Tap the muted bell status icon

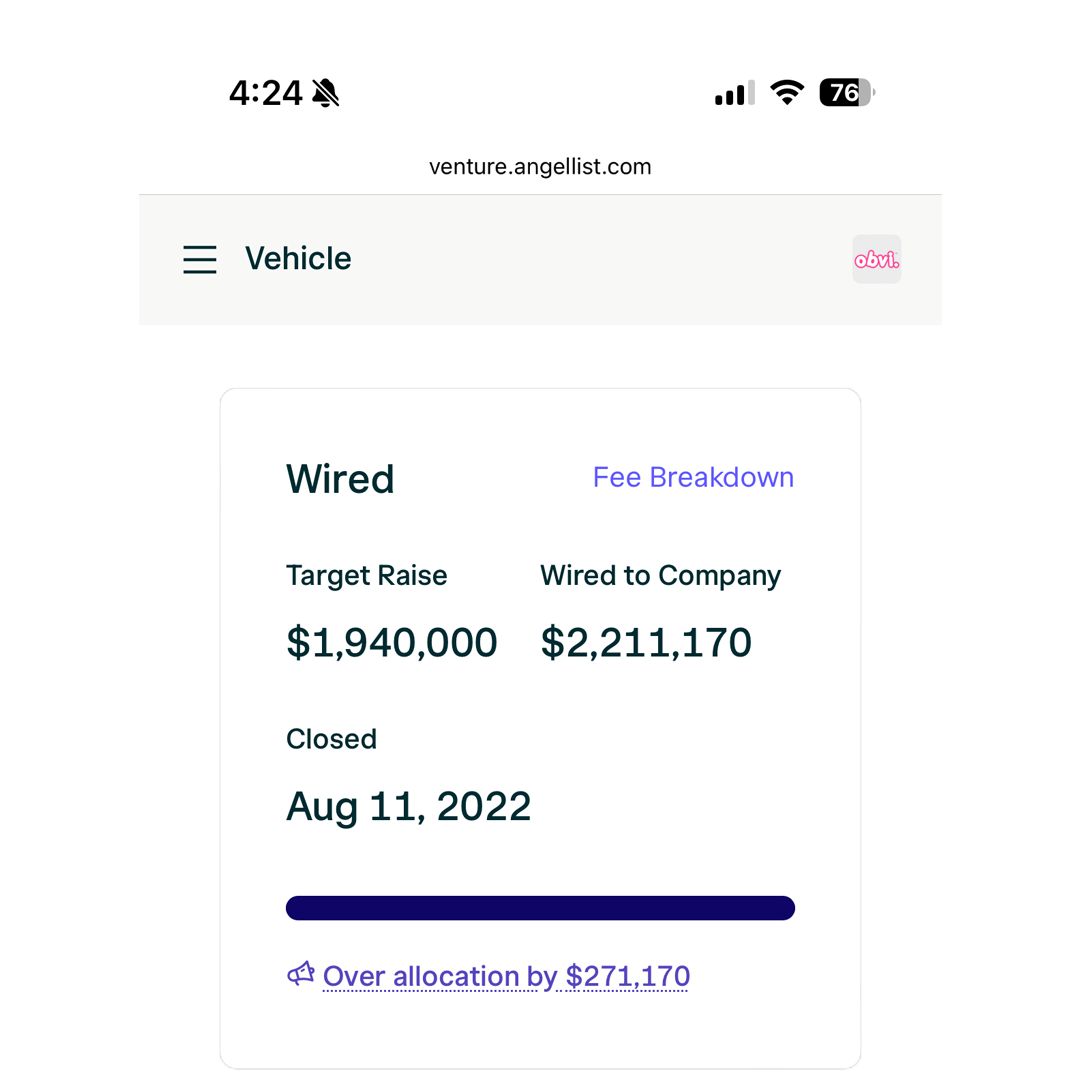click(326, 92)
